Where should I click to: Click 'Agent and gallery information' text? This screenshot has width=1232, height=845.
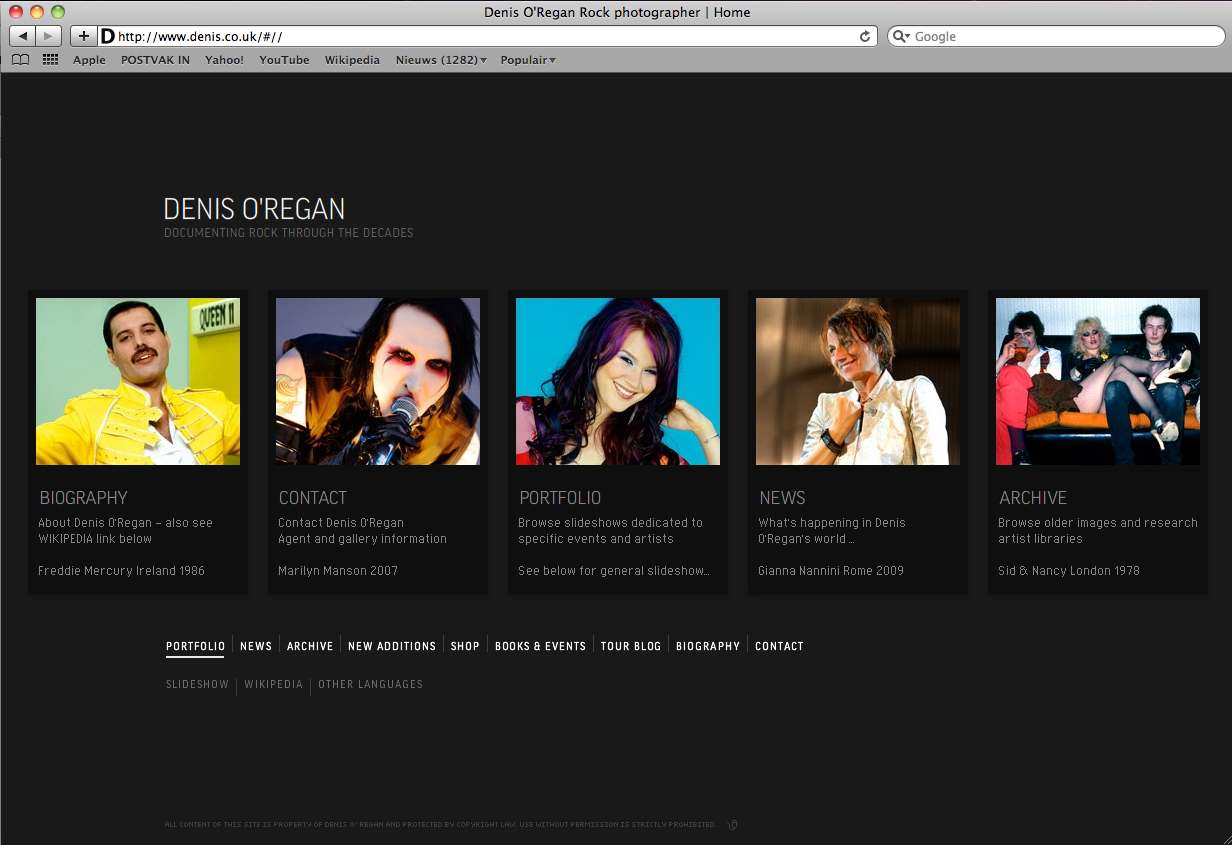[x=362, y=539]
